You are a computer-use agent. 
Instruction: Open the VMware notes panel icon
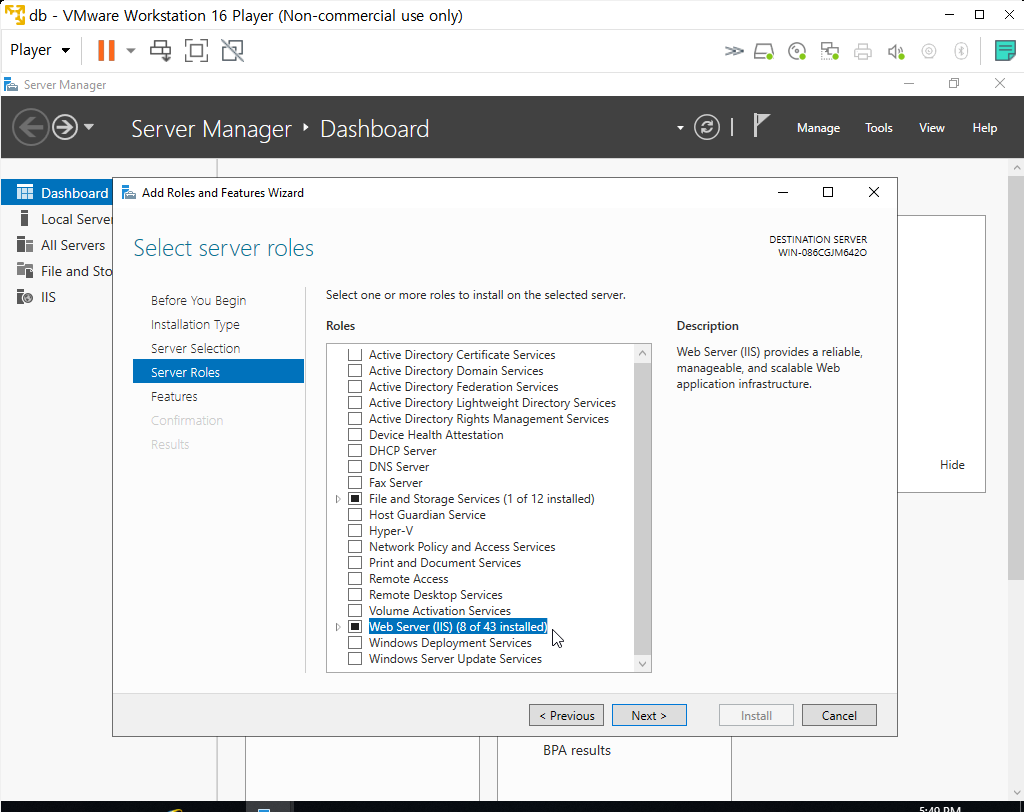tap(1005, 50)
